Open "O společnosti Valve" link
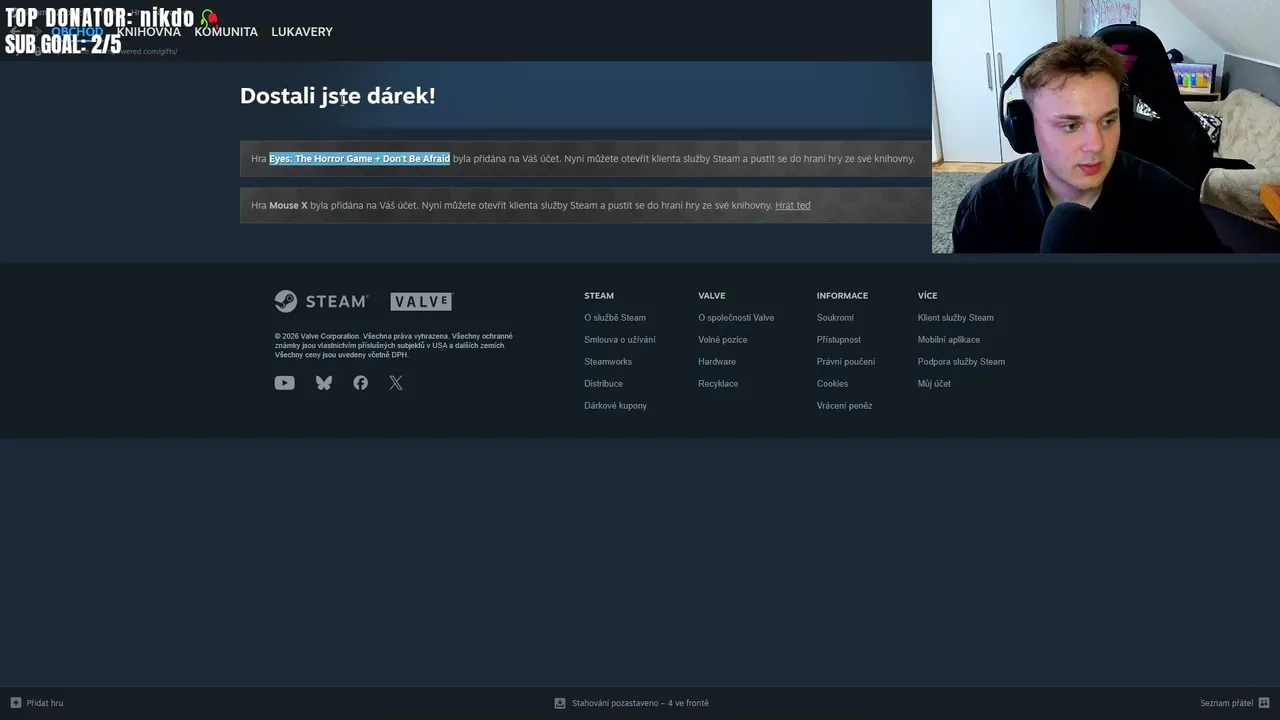Screen dimensions: 1280x720 click(x=736, y=318)
